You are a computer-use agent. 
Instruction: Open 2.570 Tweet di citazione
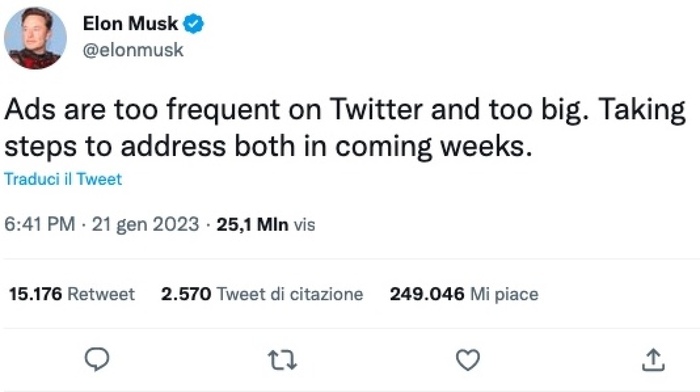pos(262,294)
